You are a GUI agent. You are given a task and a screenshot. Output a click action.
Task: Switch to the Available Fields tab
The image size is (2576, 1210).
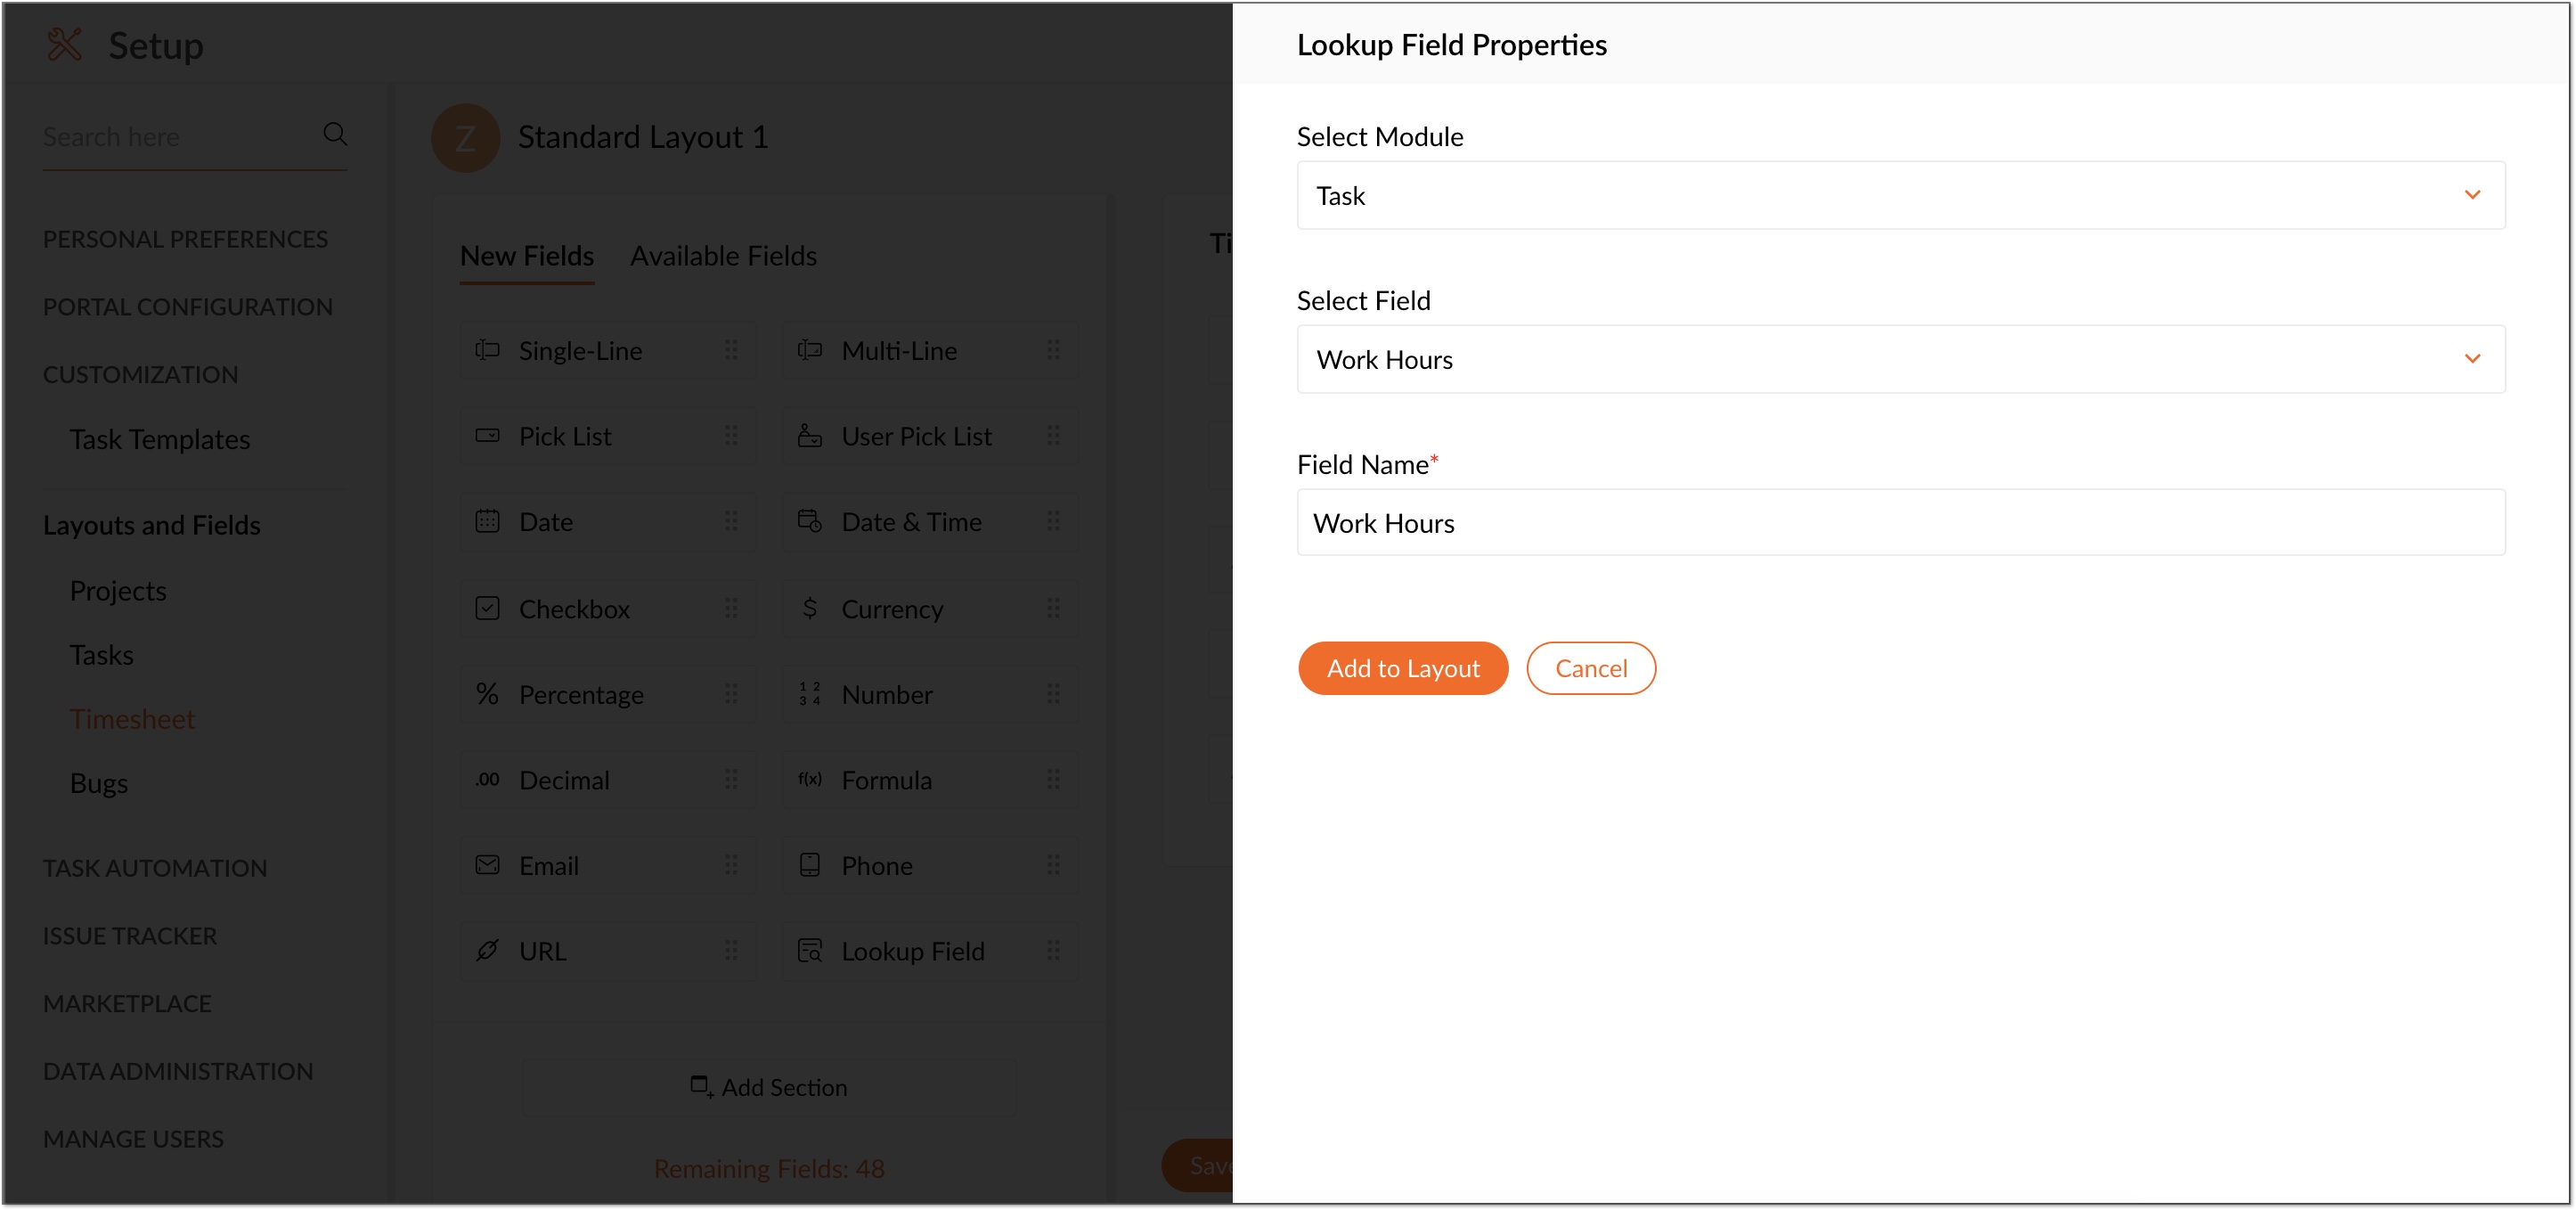click(723, 256)
